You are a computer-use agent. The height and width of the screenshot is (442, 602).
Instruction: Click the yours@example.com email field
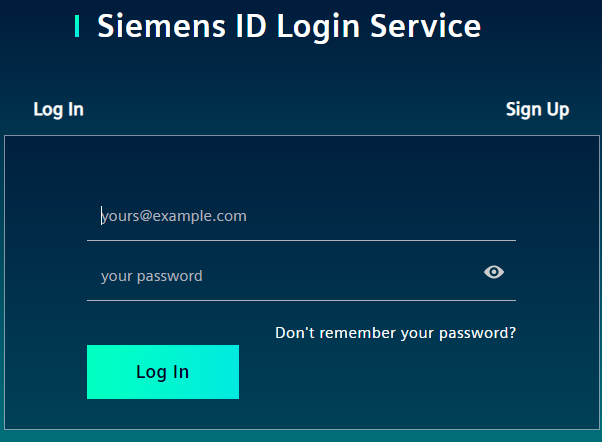point(300,216)
